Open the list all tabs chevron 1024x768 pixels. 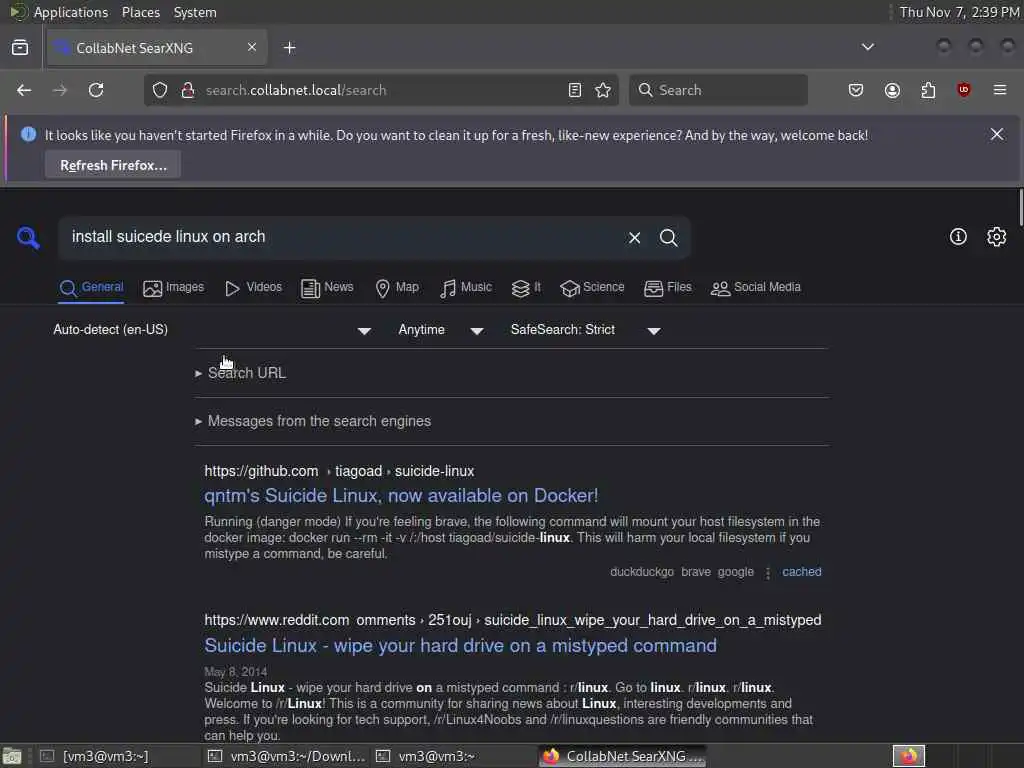(x=867, y=47)
